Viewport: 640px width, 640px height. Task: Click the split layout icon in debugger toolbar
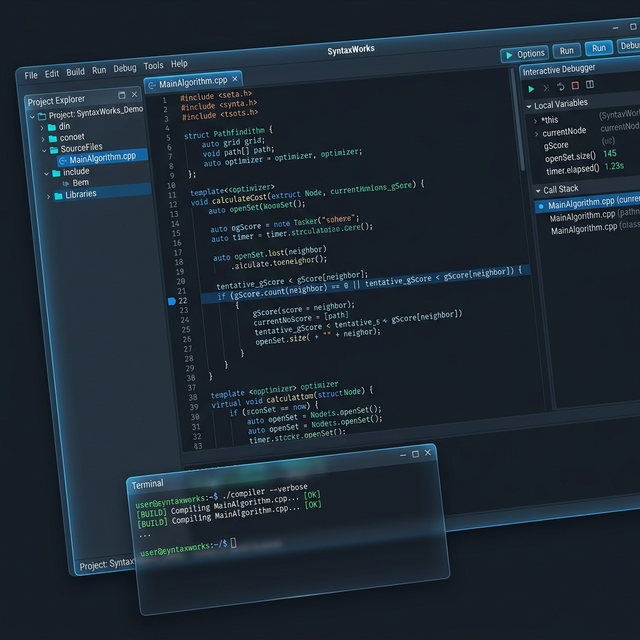590,85
